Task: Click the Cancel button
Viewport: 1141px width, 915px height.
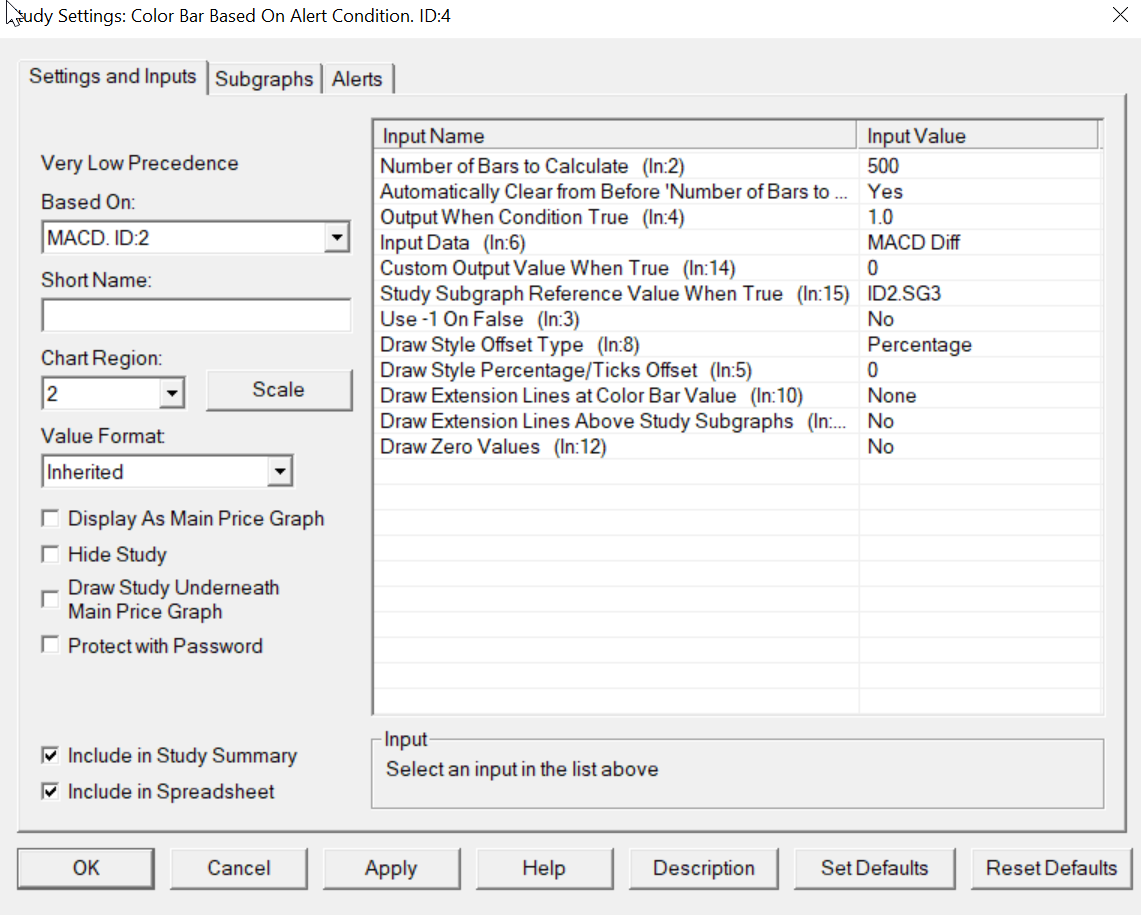Action: [x=239, y=868]
